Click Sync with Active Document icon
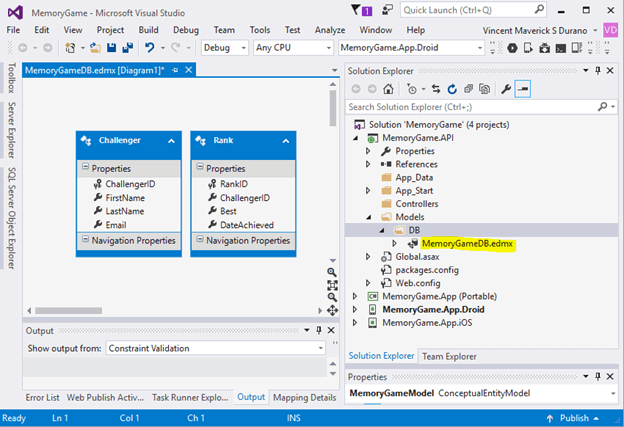 point(436,89)
